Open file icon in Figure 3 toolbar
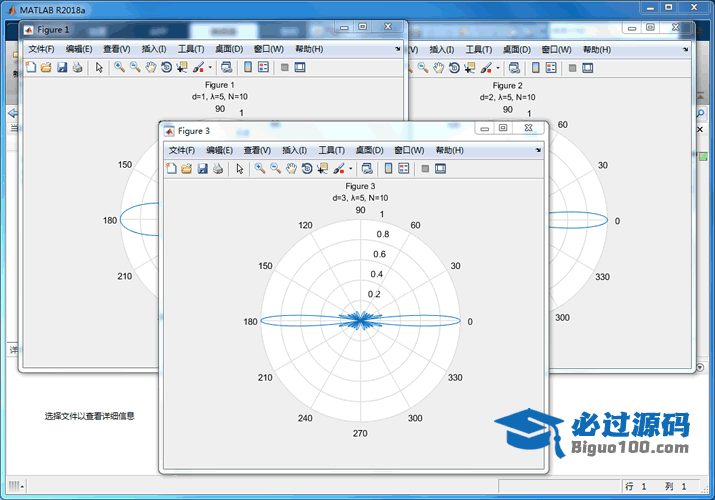Viewport: 715px width, 500px height. (187, 169)
